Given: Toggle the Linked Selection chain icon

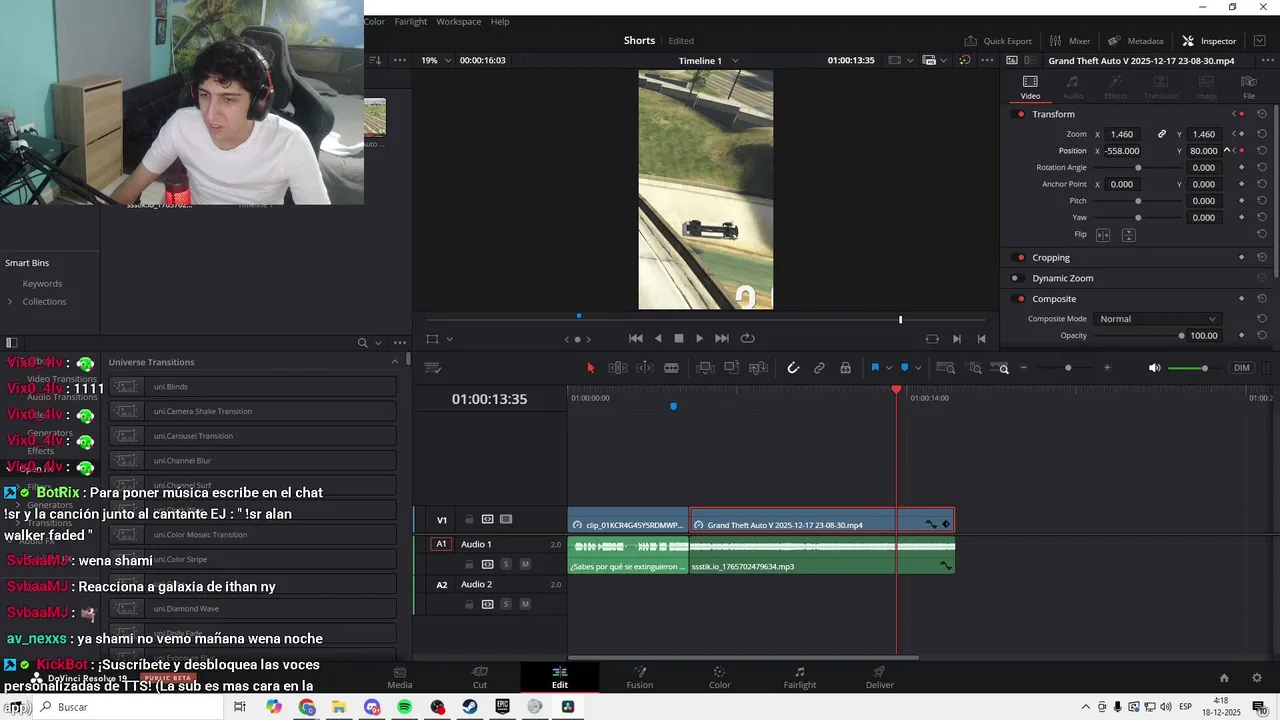Looking at the screenshot, I should click(819, 368).
